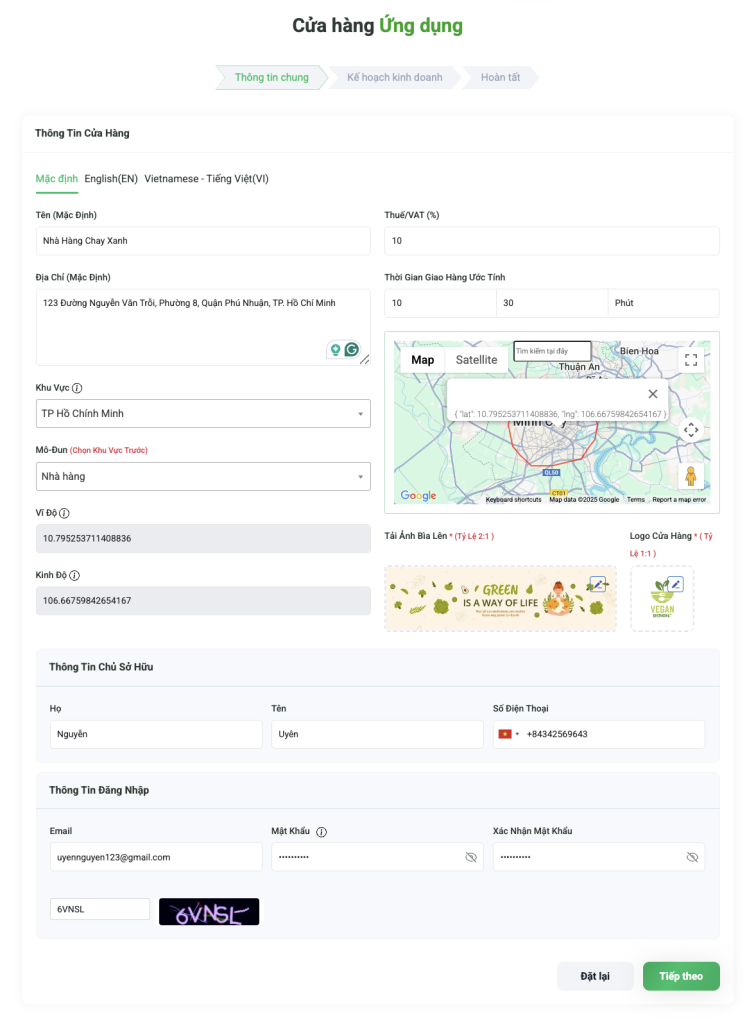Click the Tiếp theo button
The height and width of the screenshot is (1024, 756).
click(x=681, y=976)
